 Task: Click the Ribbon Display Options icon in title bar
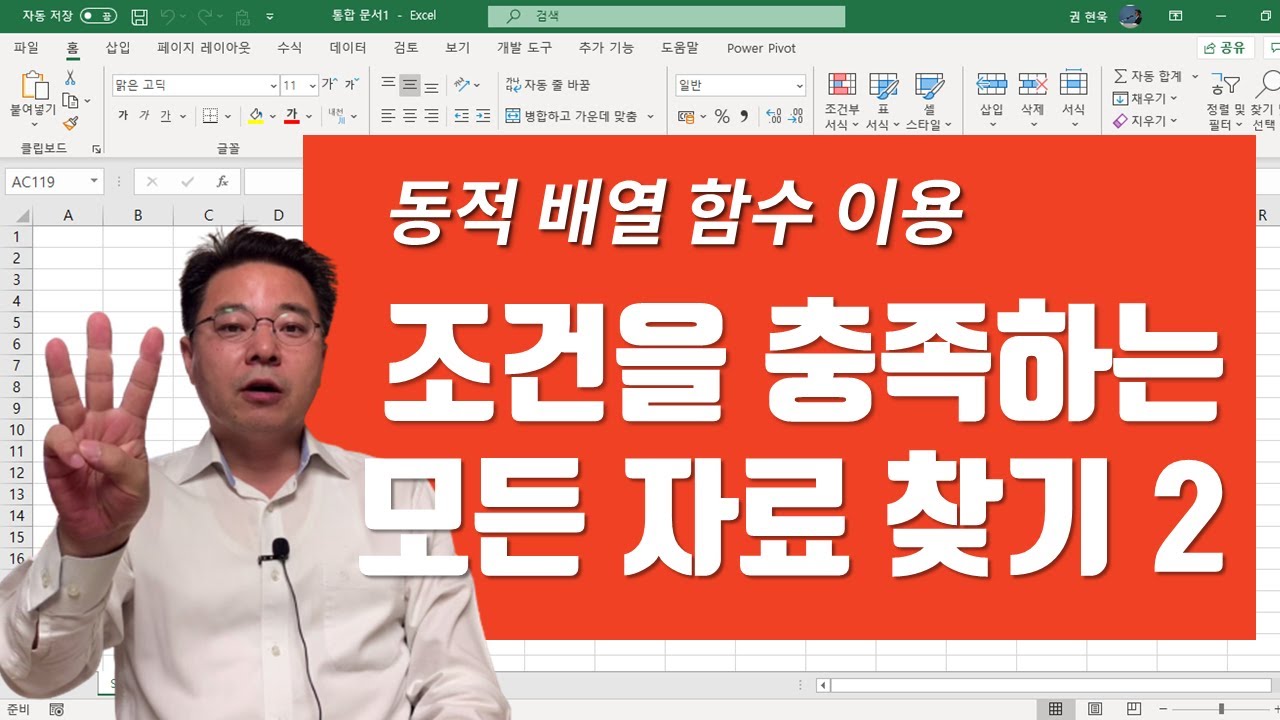pos(1176,16)
